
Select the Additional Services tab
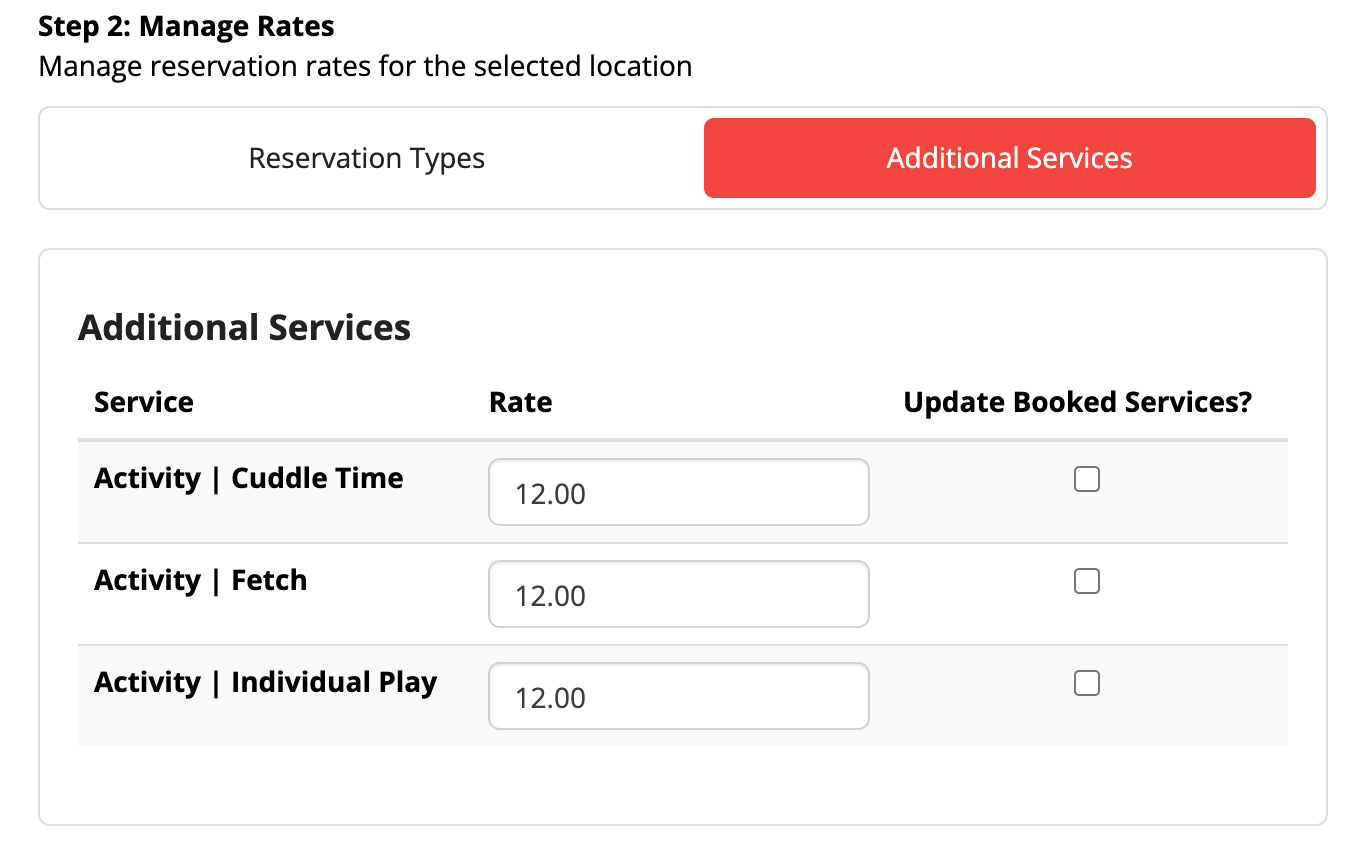click(1009, 158)
